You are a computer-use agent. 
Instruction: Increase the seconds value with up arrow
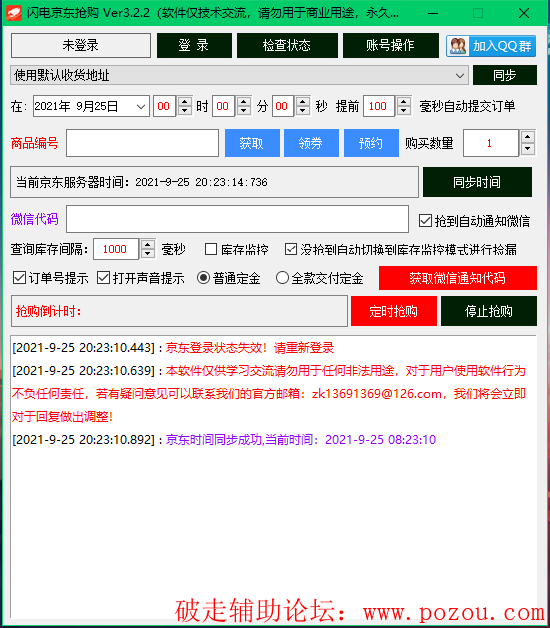pos(303,102)
